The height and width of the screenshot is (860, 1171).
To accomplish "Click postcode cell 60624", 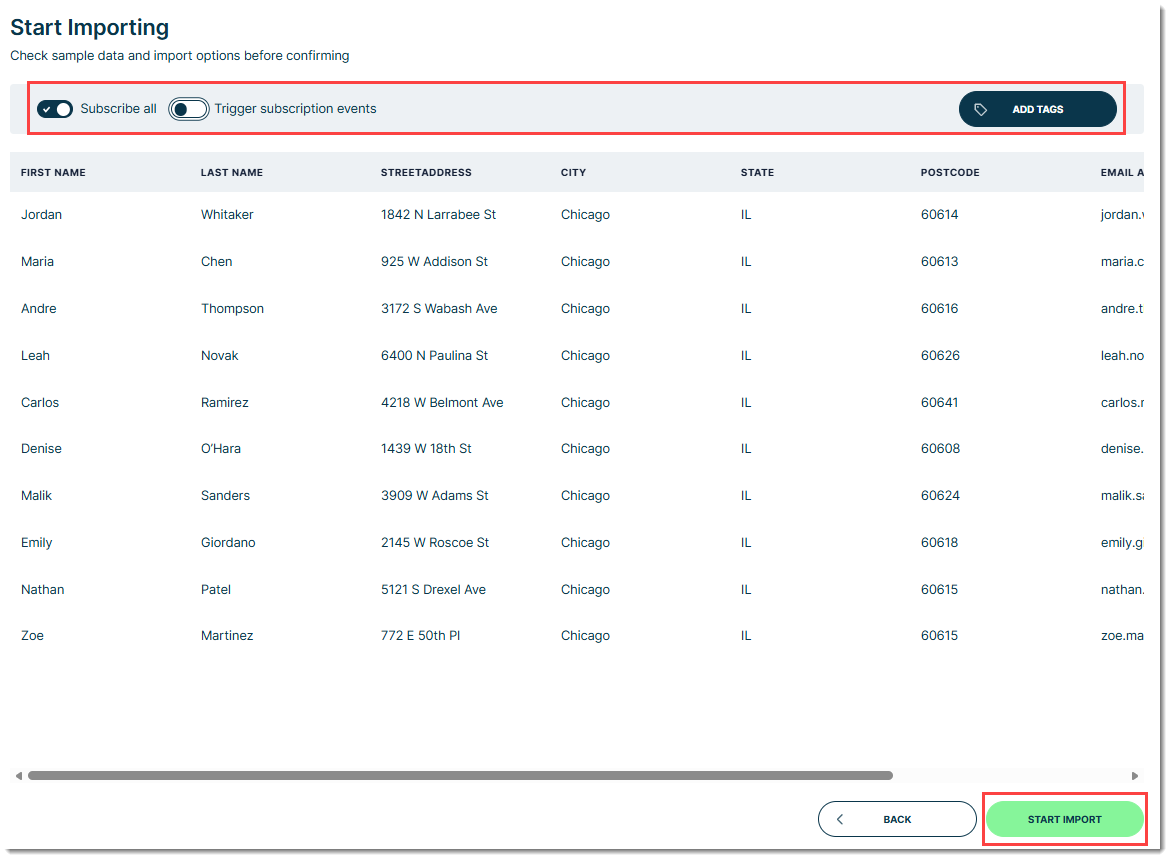I will pyautogui.click(x=939, y=496).
